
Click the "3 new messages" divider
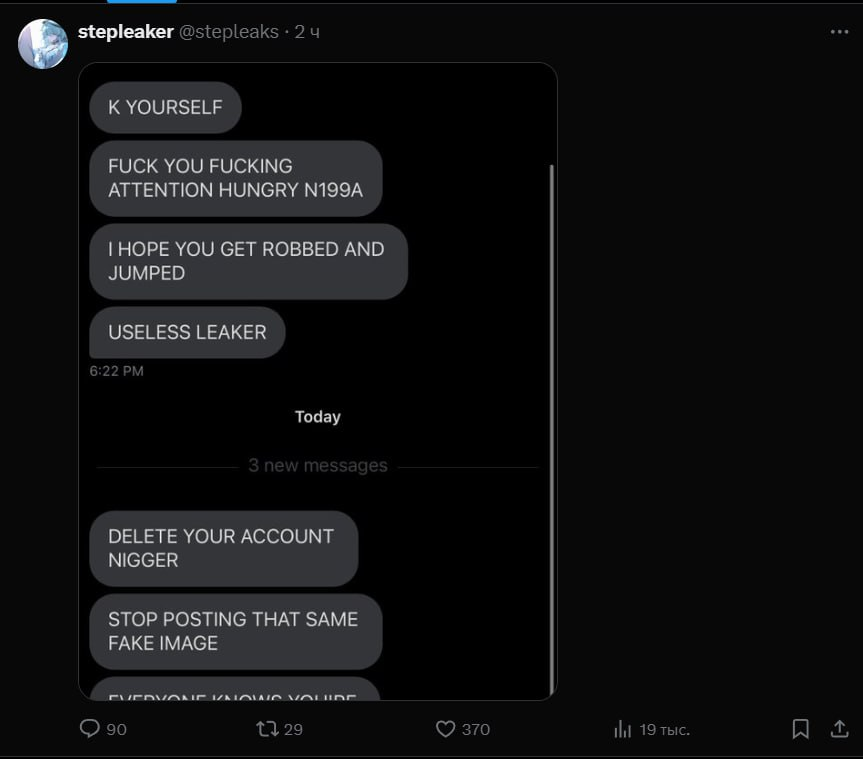(317, 465)
